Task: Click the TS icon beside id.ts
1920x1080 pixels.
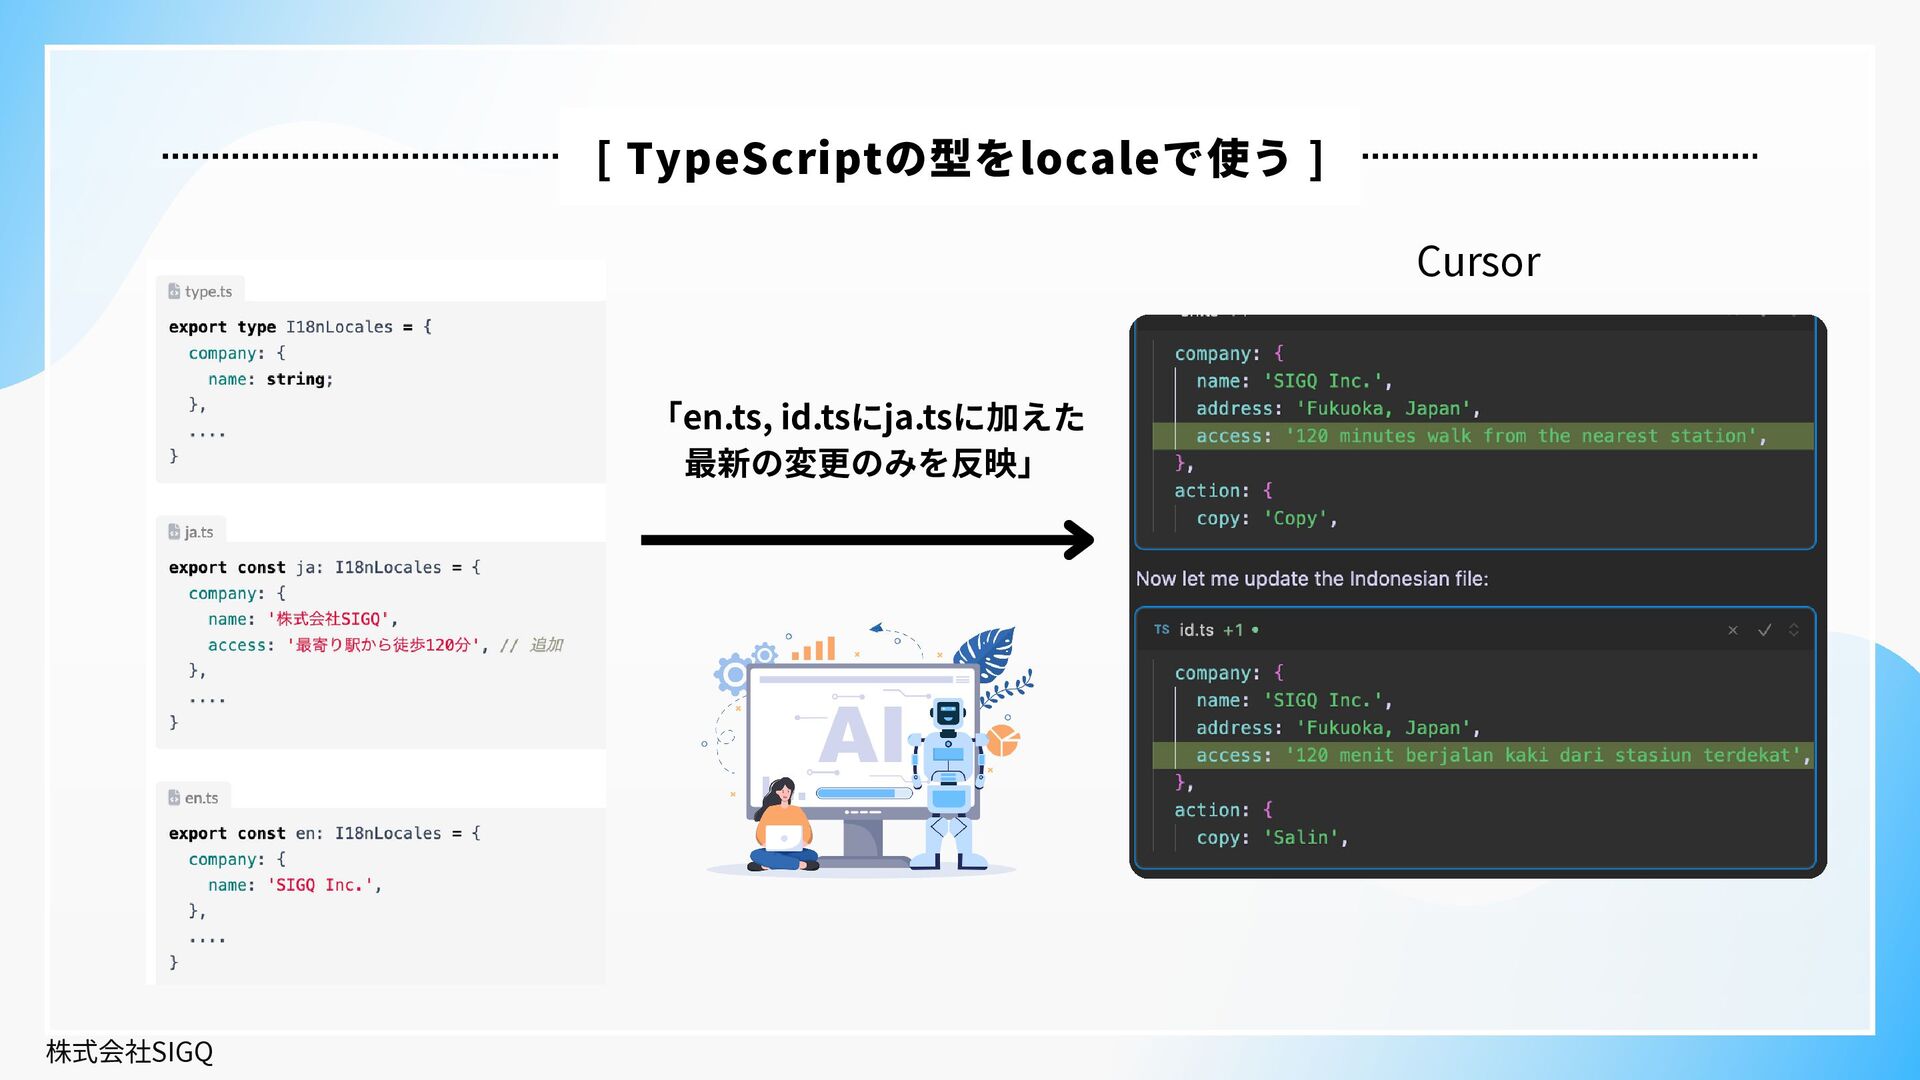Action: (1161, 630)
